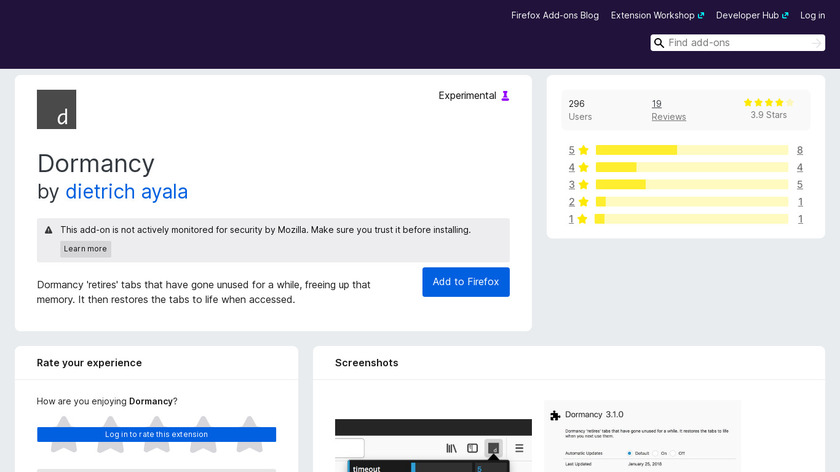Select the first rating star
The width and height of the screenshot is (840, 472).
pos(62,432)
